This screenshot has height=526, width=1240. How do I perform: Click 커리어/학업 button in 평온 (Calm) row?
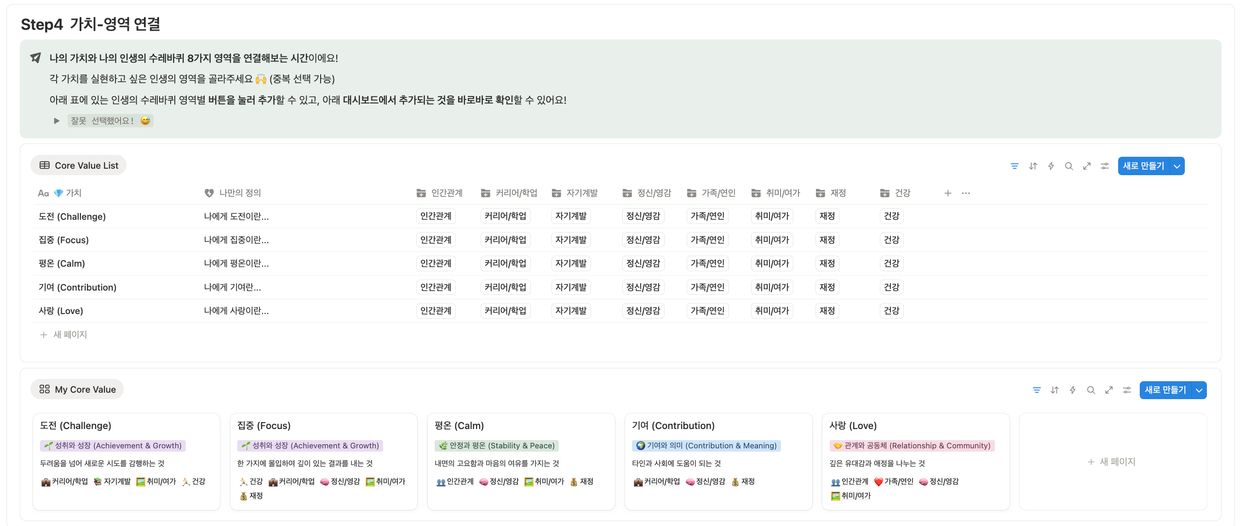coord(505,264)
